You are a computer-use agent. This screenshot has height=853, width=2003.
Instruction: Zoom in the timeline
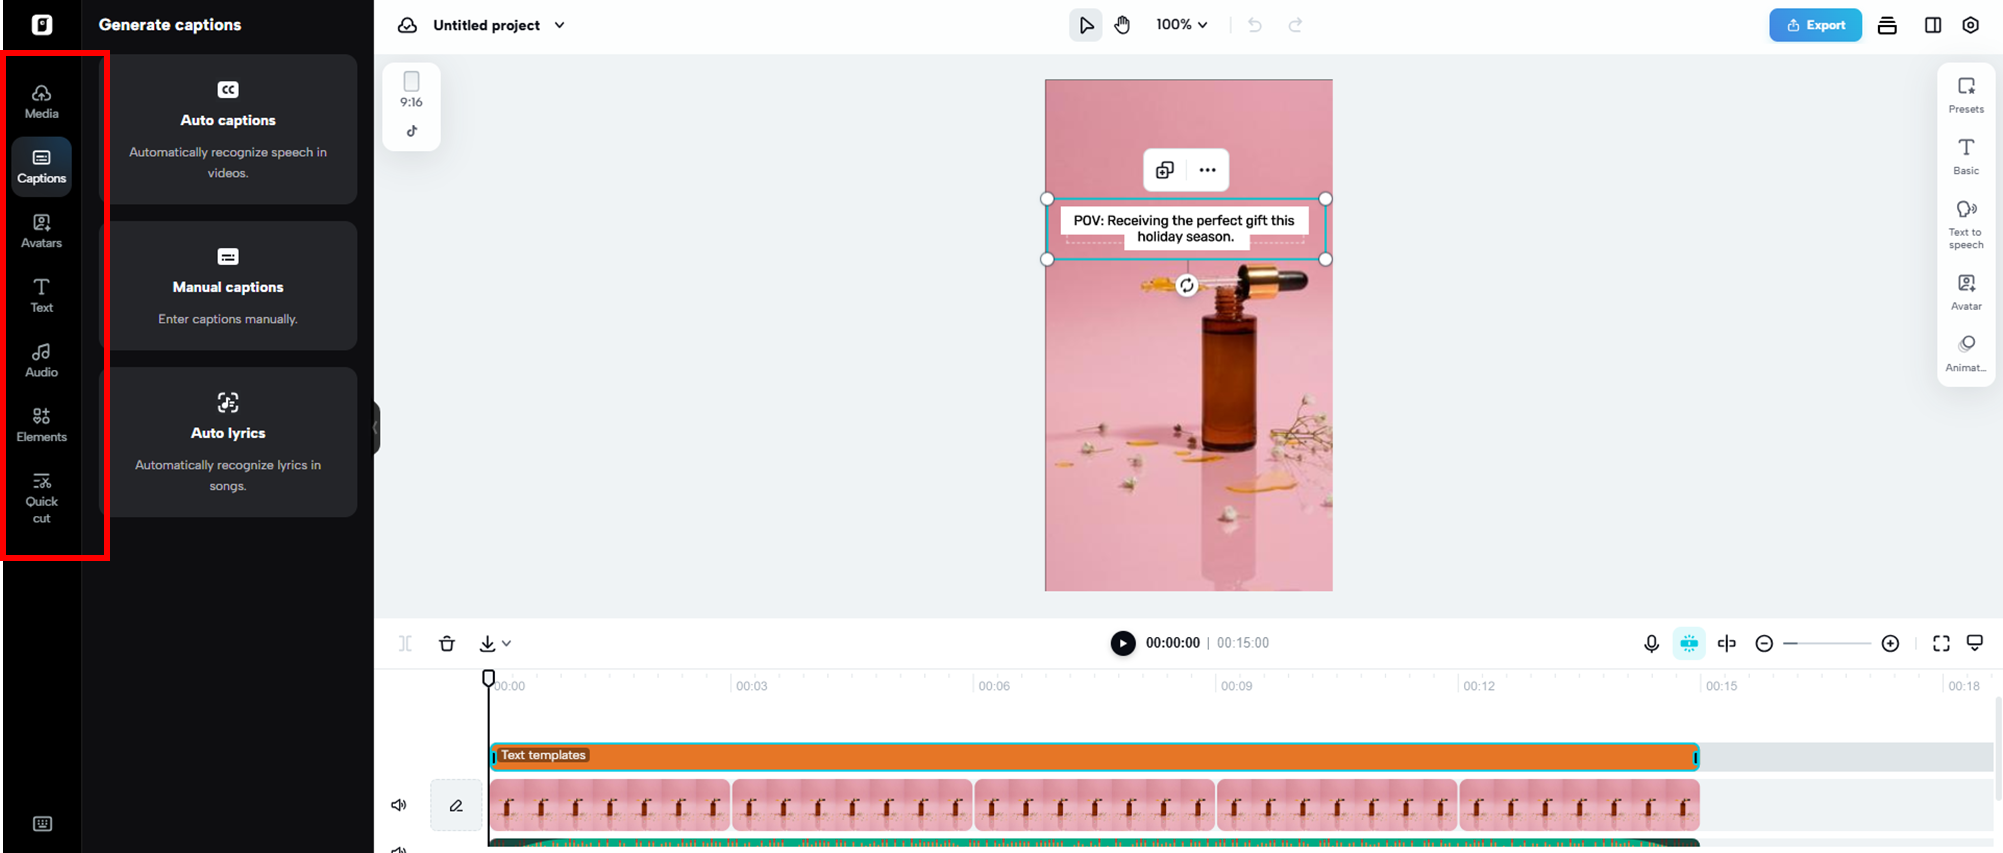click(x=1890, y=643)
